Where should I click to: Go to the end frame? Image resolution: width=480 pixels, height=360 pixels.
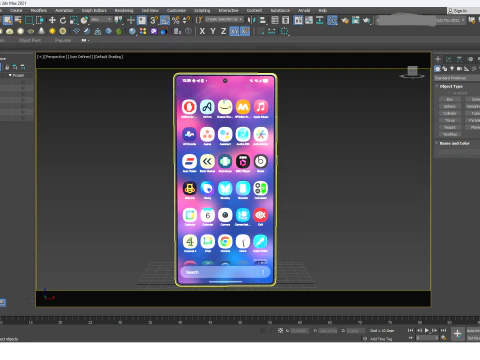pos(443,330)
